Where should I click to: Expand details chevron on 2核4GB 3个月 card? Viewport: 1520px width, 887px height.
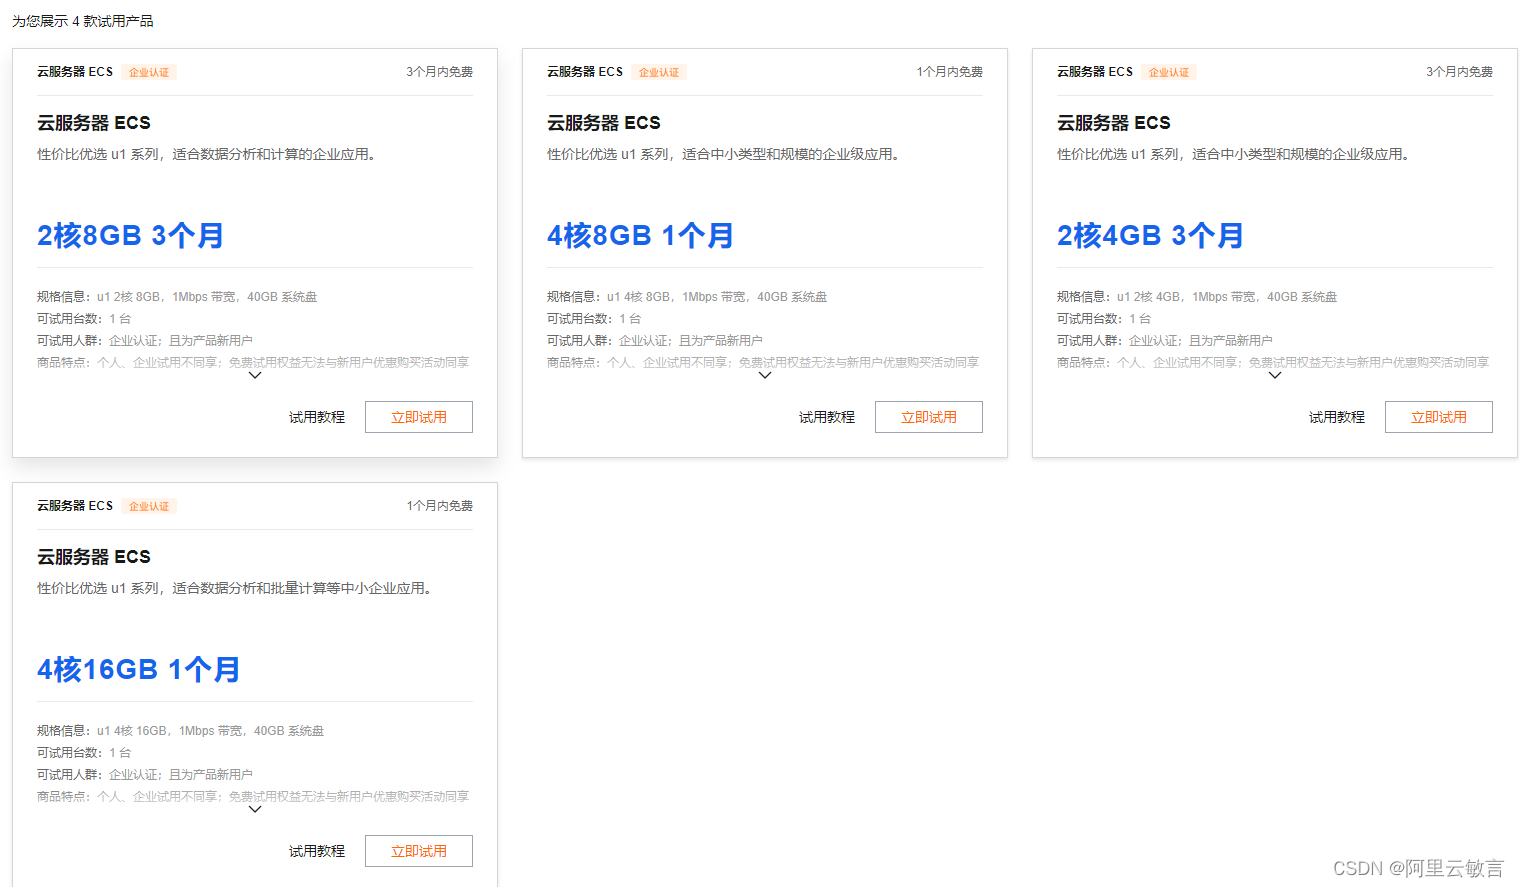[1275, 376]
